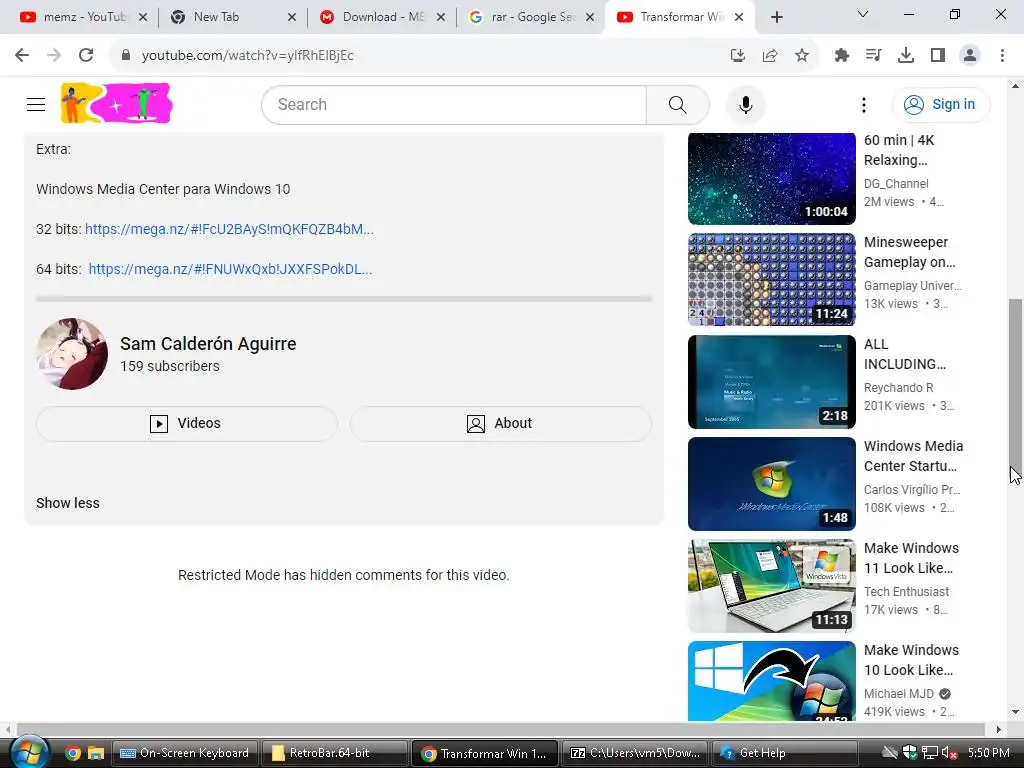The width and height of the screenshot is (1024, 768).
Task: Open Sam Calderón Aguirre channel name
Action: pos(208,344)
